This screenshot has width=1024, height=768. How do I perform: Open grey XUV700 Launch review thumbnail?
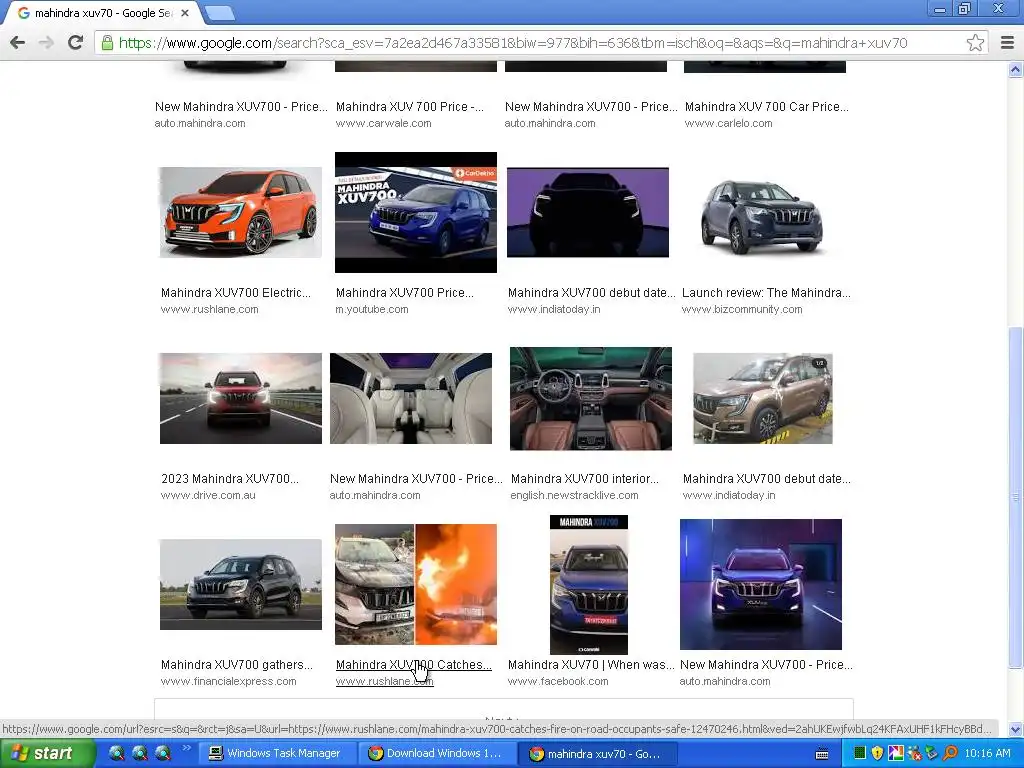pyautogui.click(x=761, y=216)
